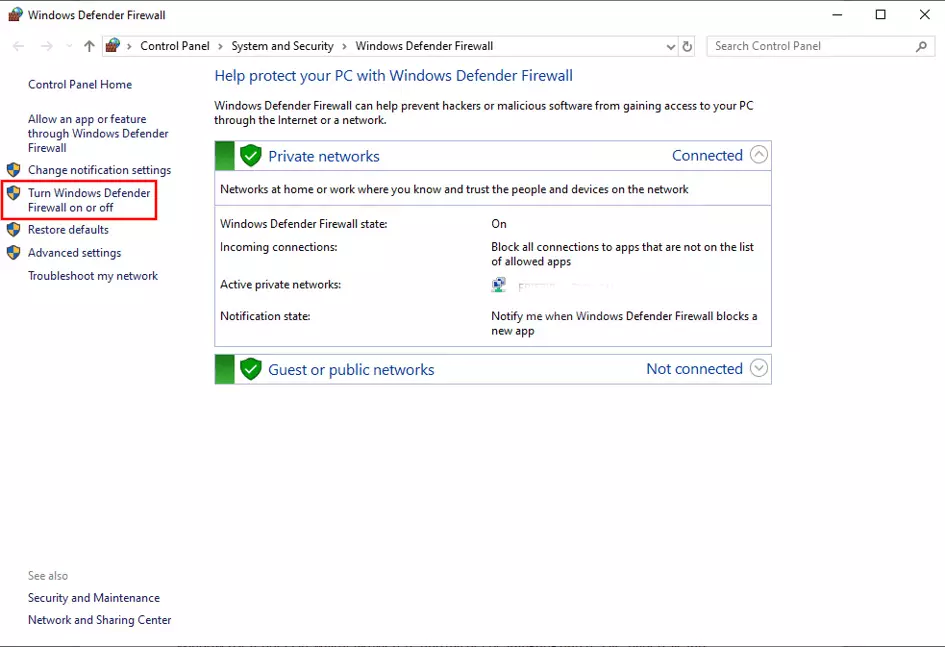Select Control Panel in the breadcrumb path
945x647 pixels.
[x=174, y=46]
